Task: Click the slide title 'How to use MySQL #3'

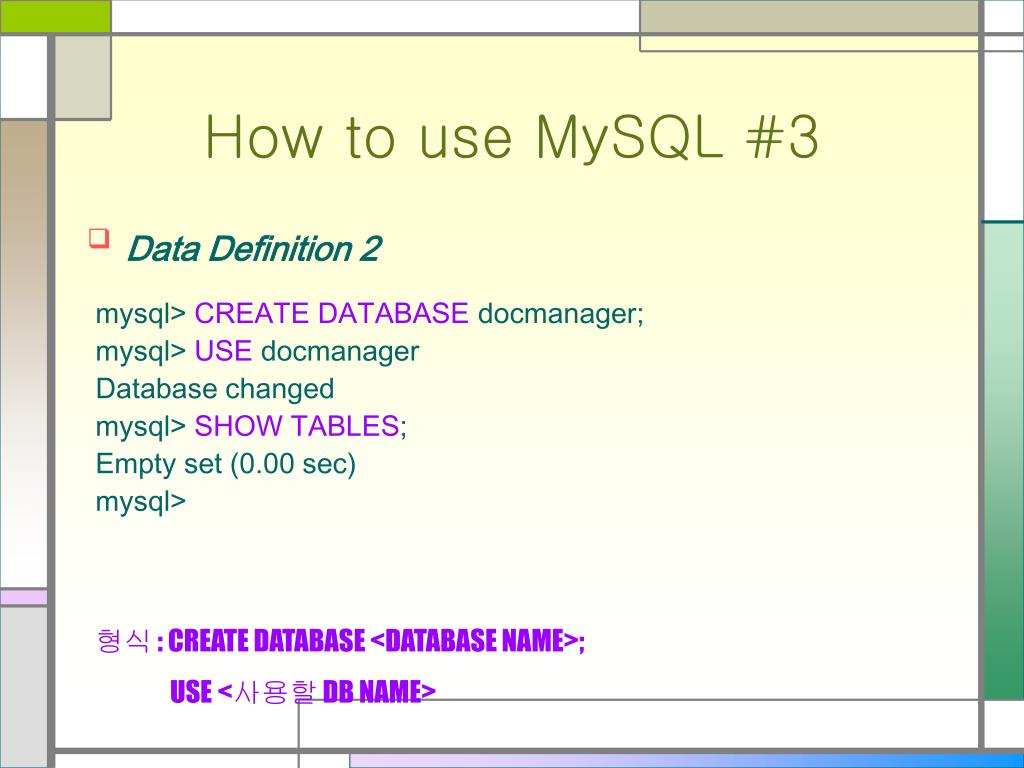Action: 512,138
